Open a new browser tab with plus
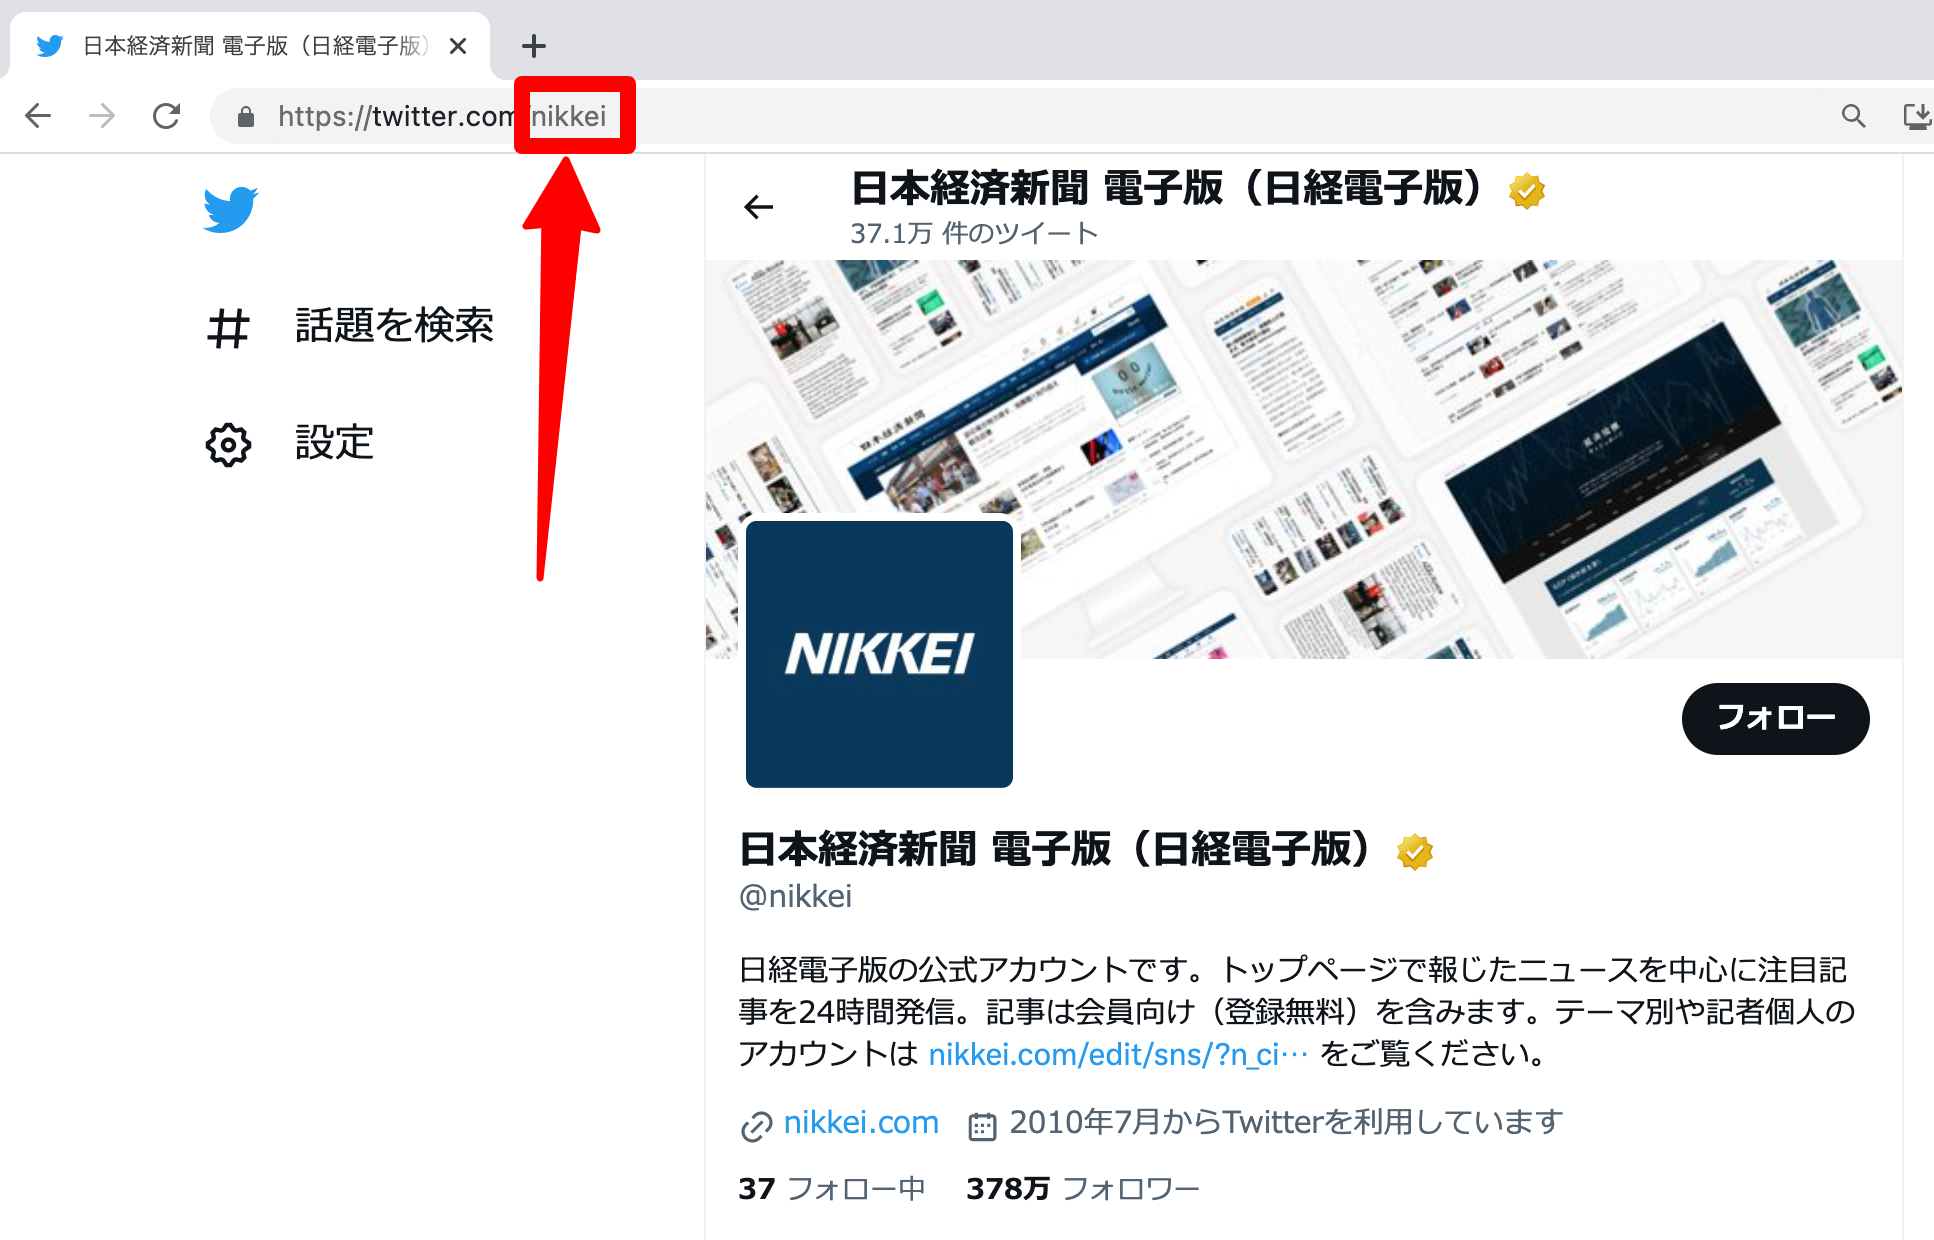The height and width of the screenshot is (1240, 1934). click(534, 46)
